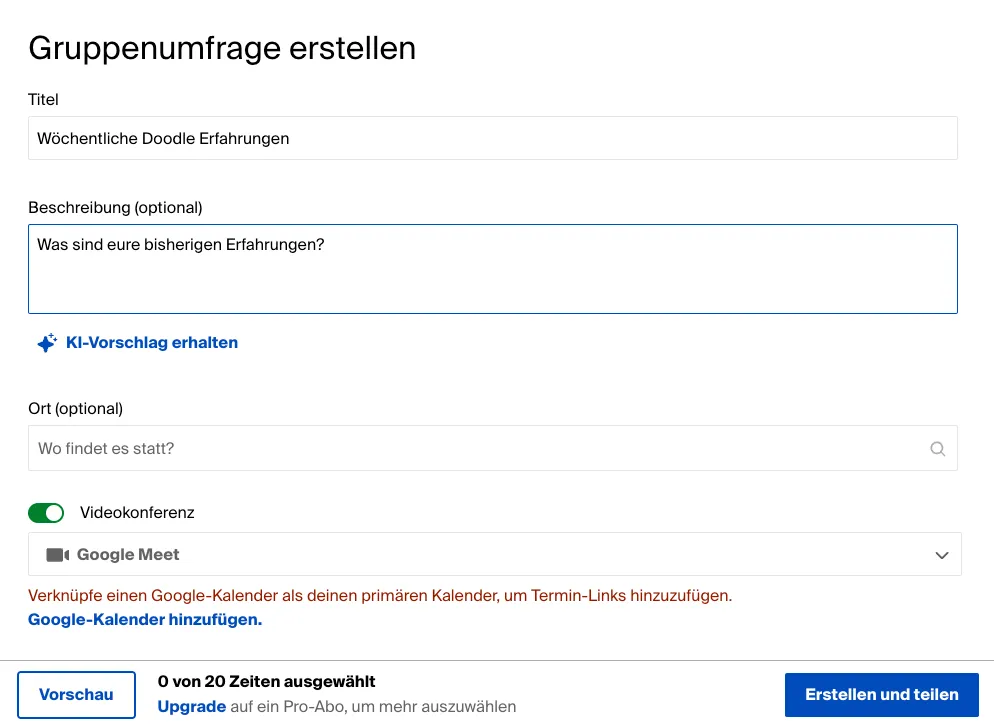Image resolution: width=994 pixels, height=726 pixels.
Task: Toggle the Videokonferenz switch off
Action: pos(46,513)
